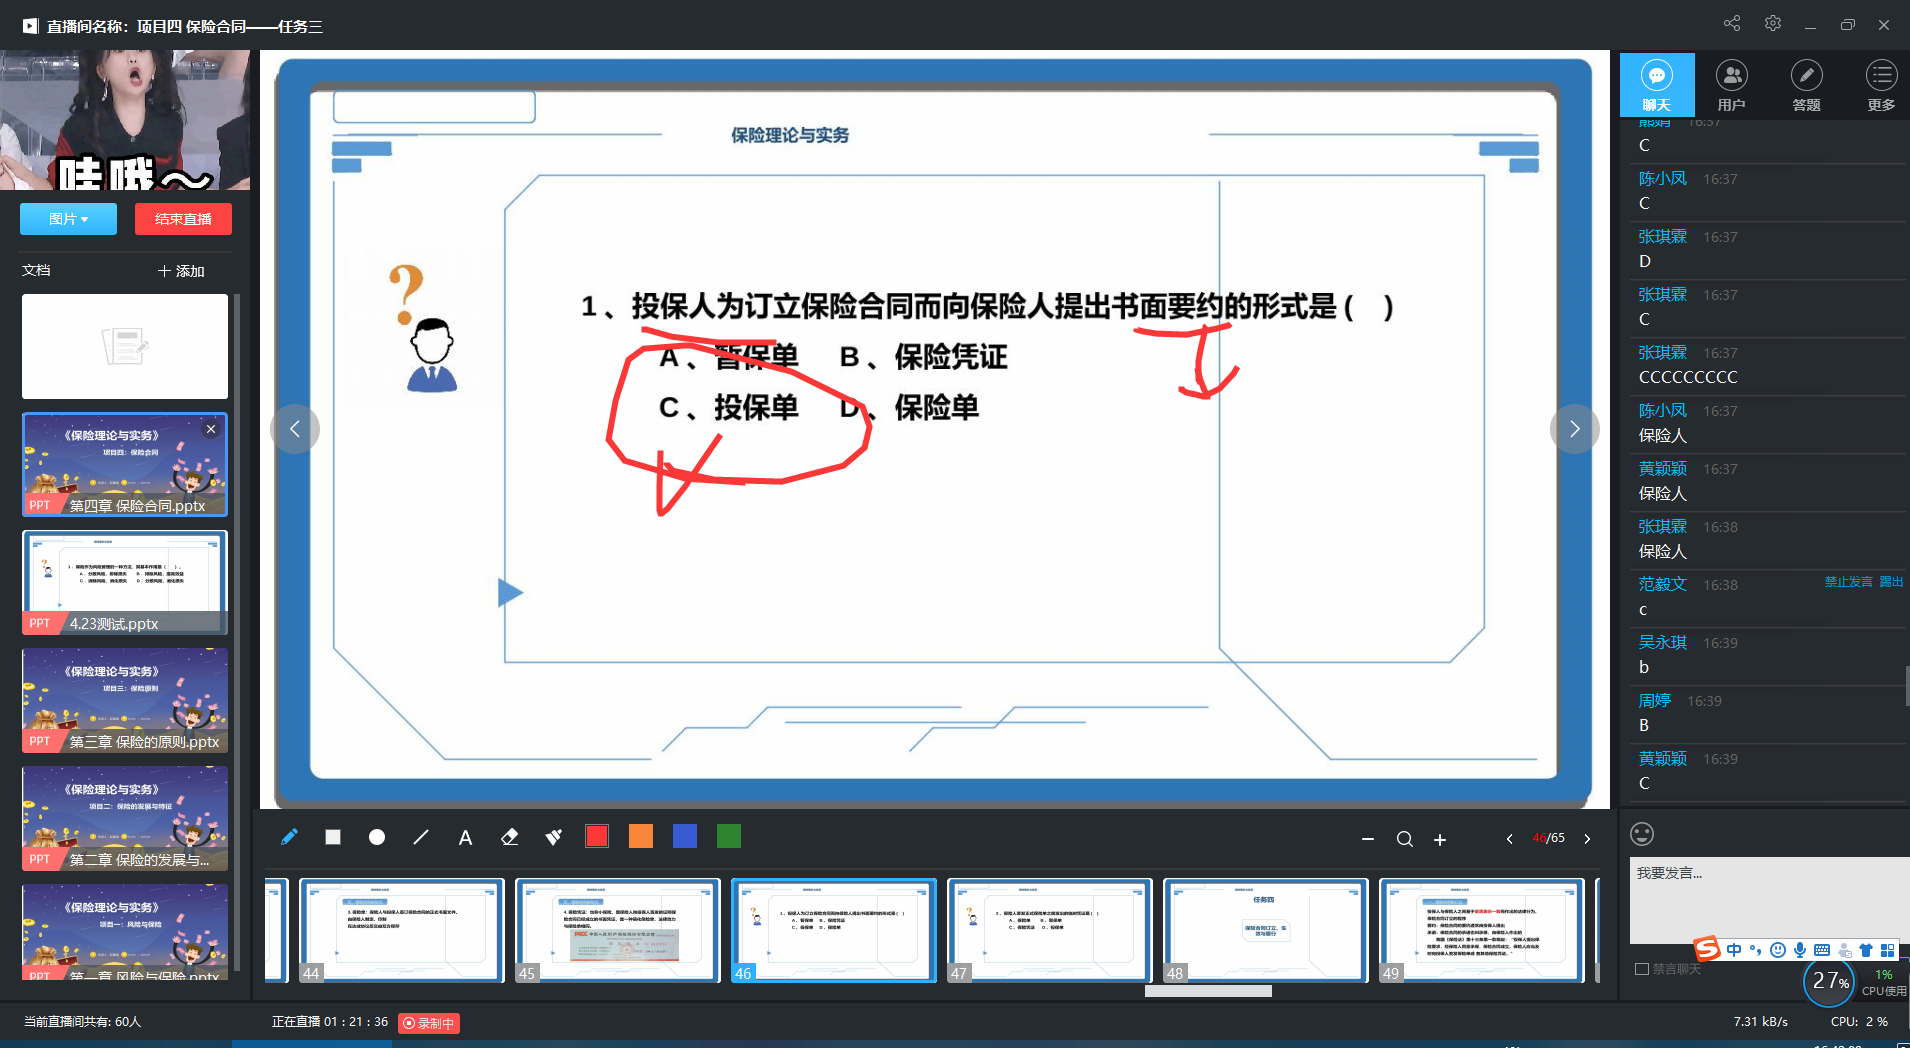Zoom out the slide with minus

tap(1368, 839)
